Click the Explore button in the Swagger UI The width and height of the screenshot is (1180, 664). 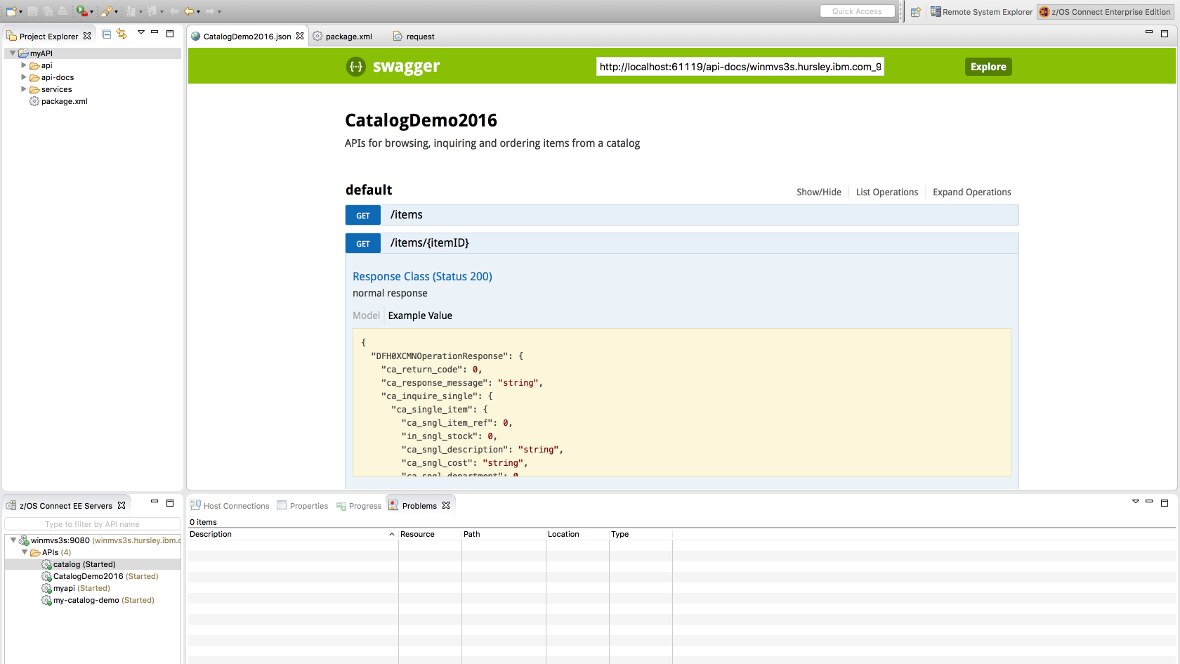[987, 66]
